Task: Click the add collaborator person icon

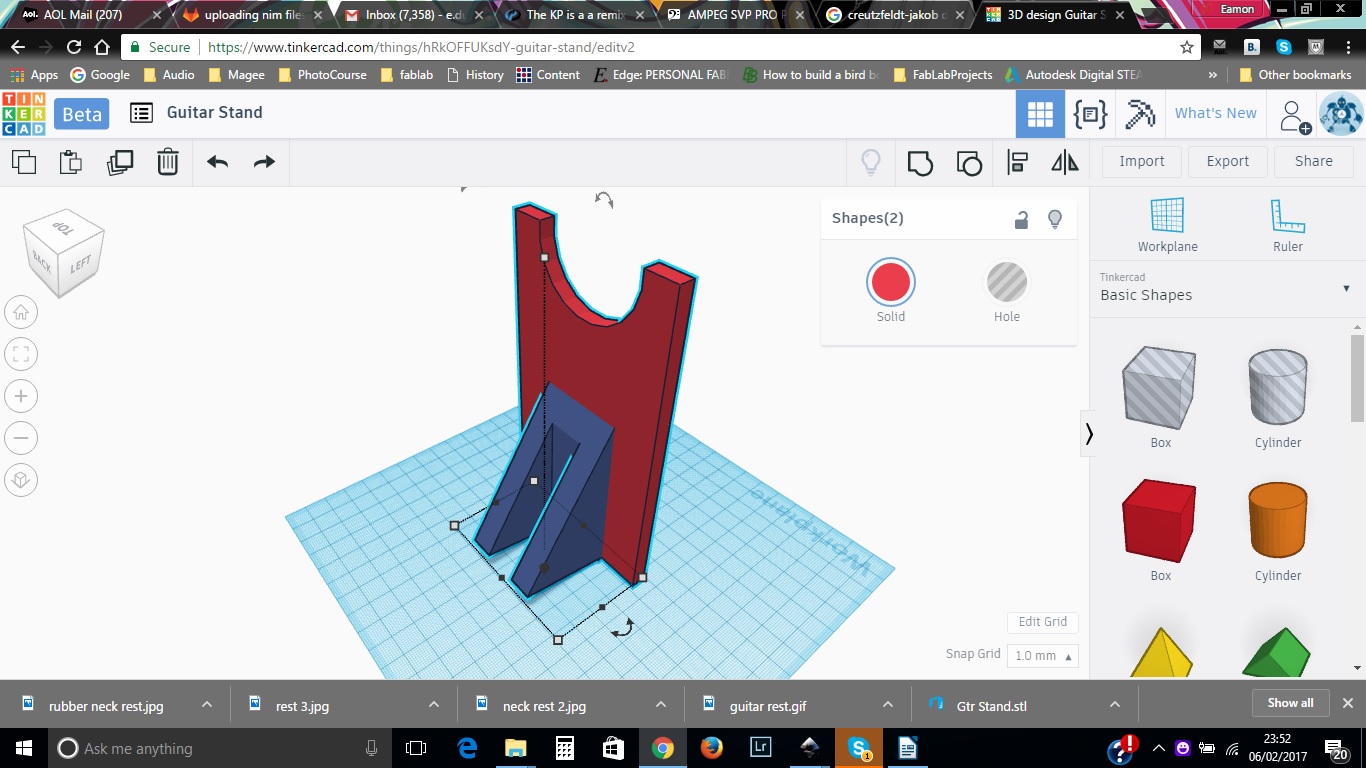Action: (1294, 116)
